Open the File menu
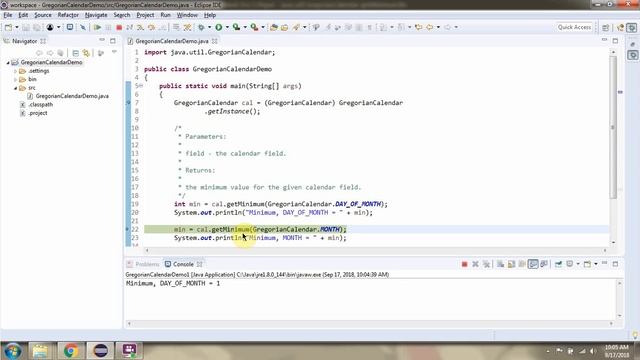Screen dimensions: 640x360 coord(8,15)
